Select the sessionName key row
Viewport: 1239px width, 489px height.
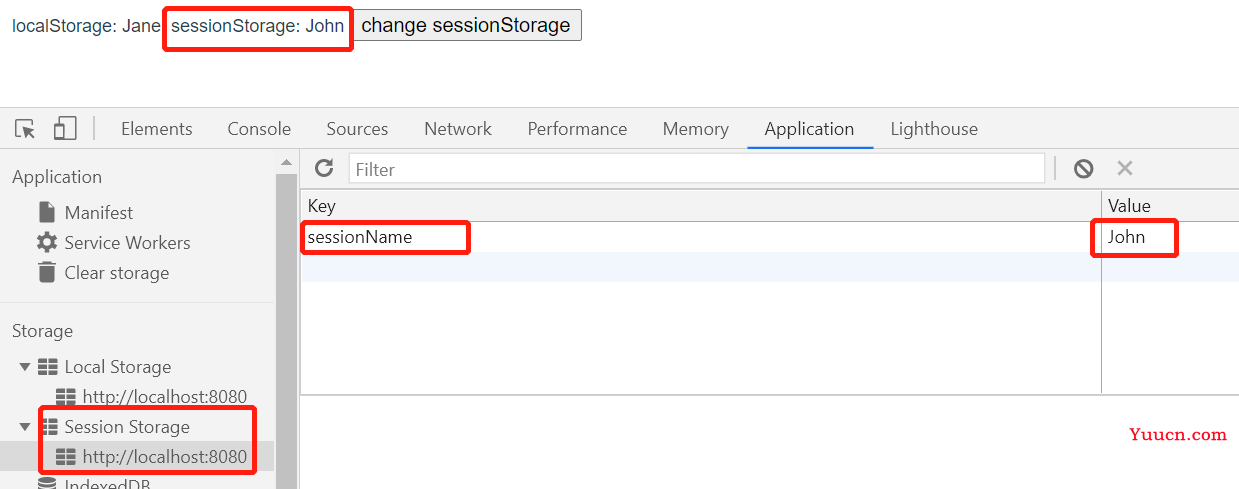pyautogui.click(x=770, y=237)
